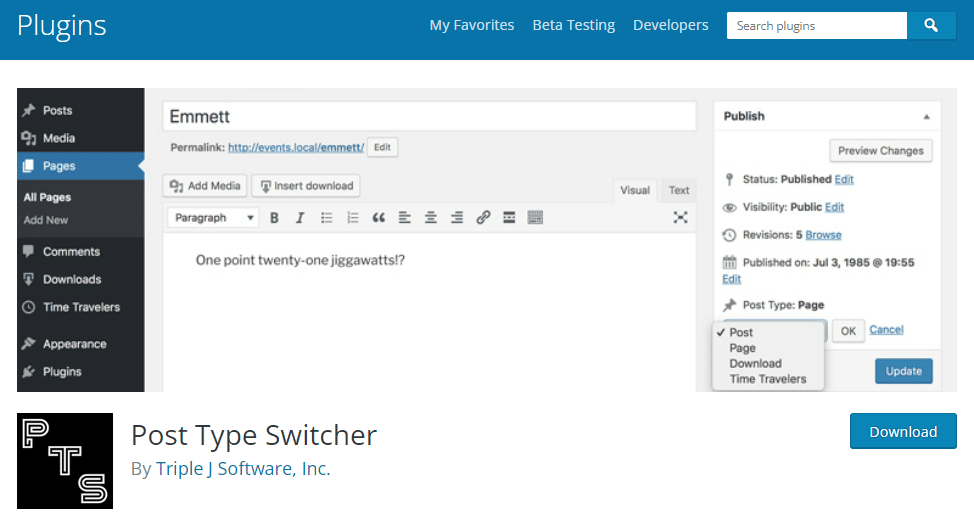Screen dimensions: 974x526
Task: Switch to the Visual editor tab
Action: point(635,191)
